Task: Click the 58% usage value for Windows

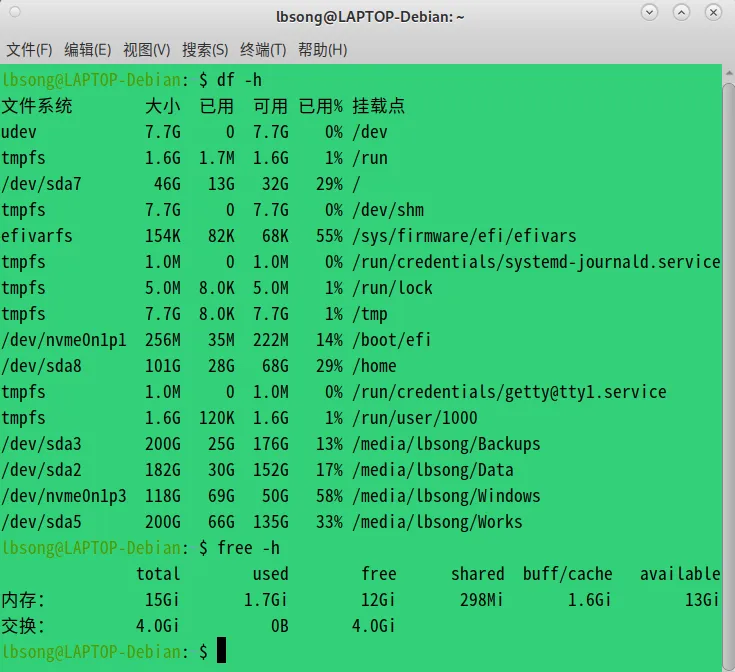Action: point(330,496)
